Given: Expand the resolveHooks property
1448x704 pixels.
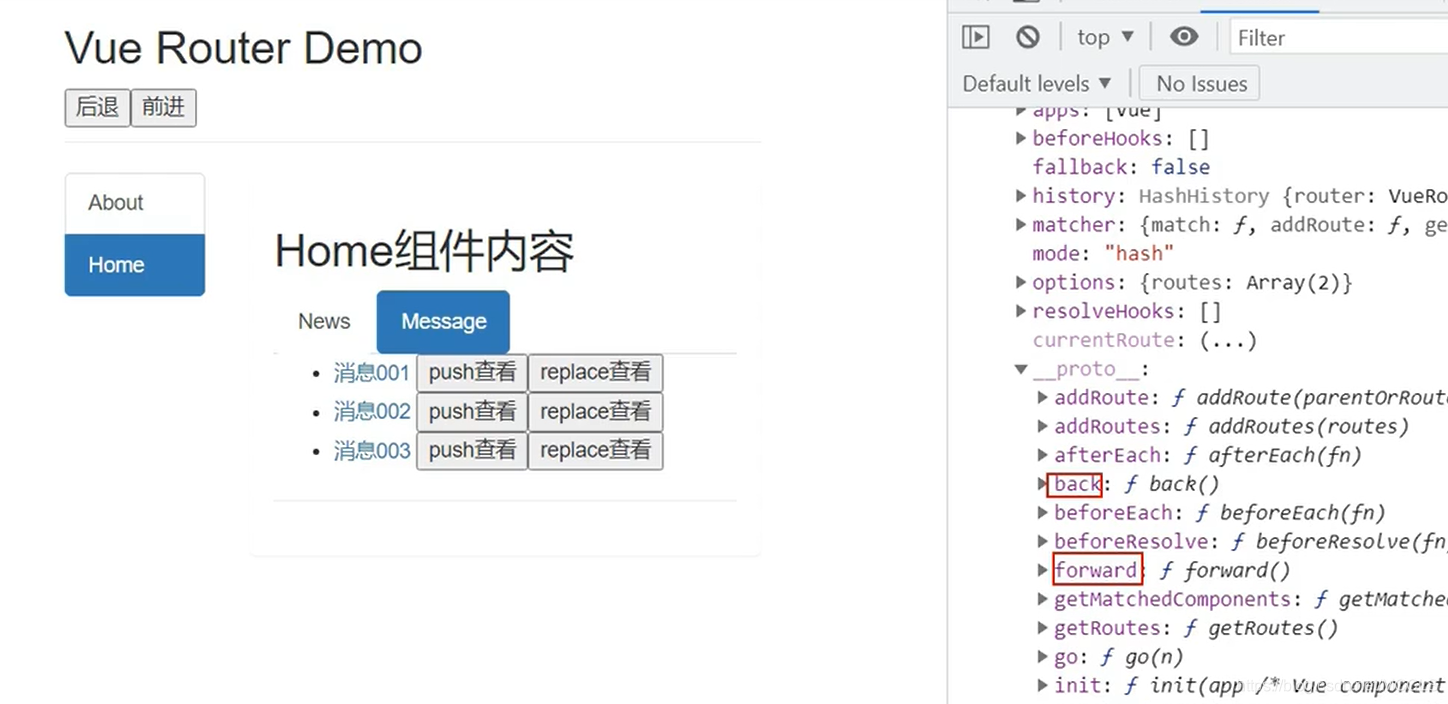Looking at the screenshot, I should [x=1021, y=311].
